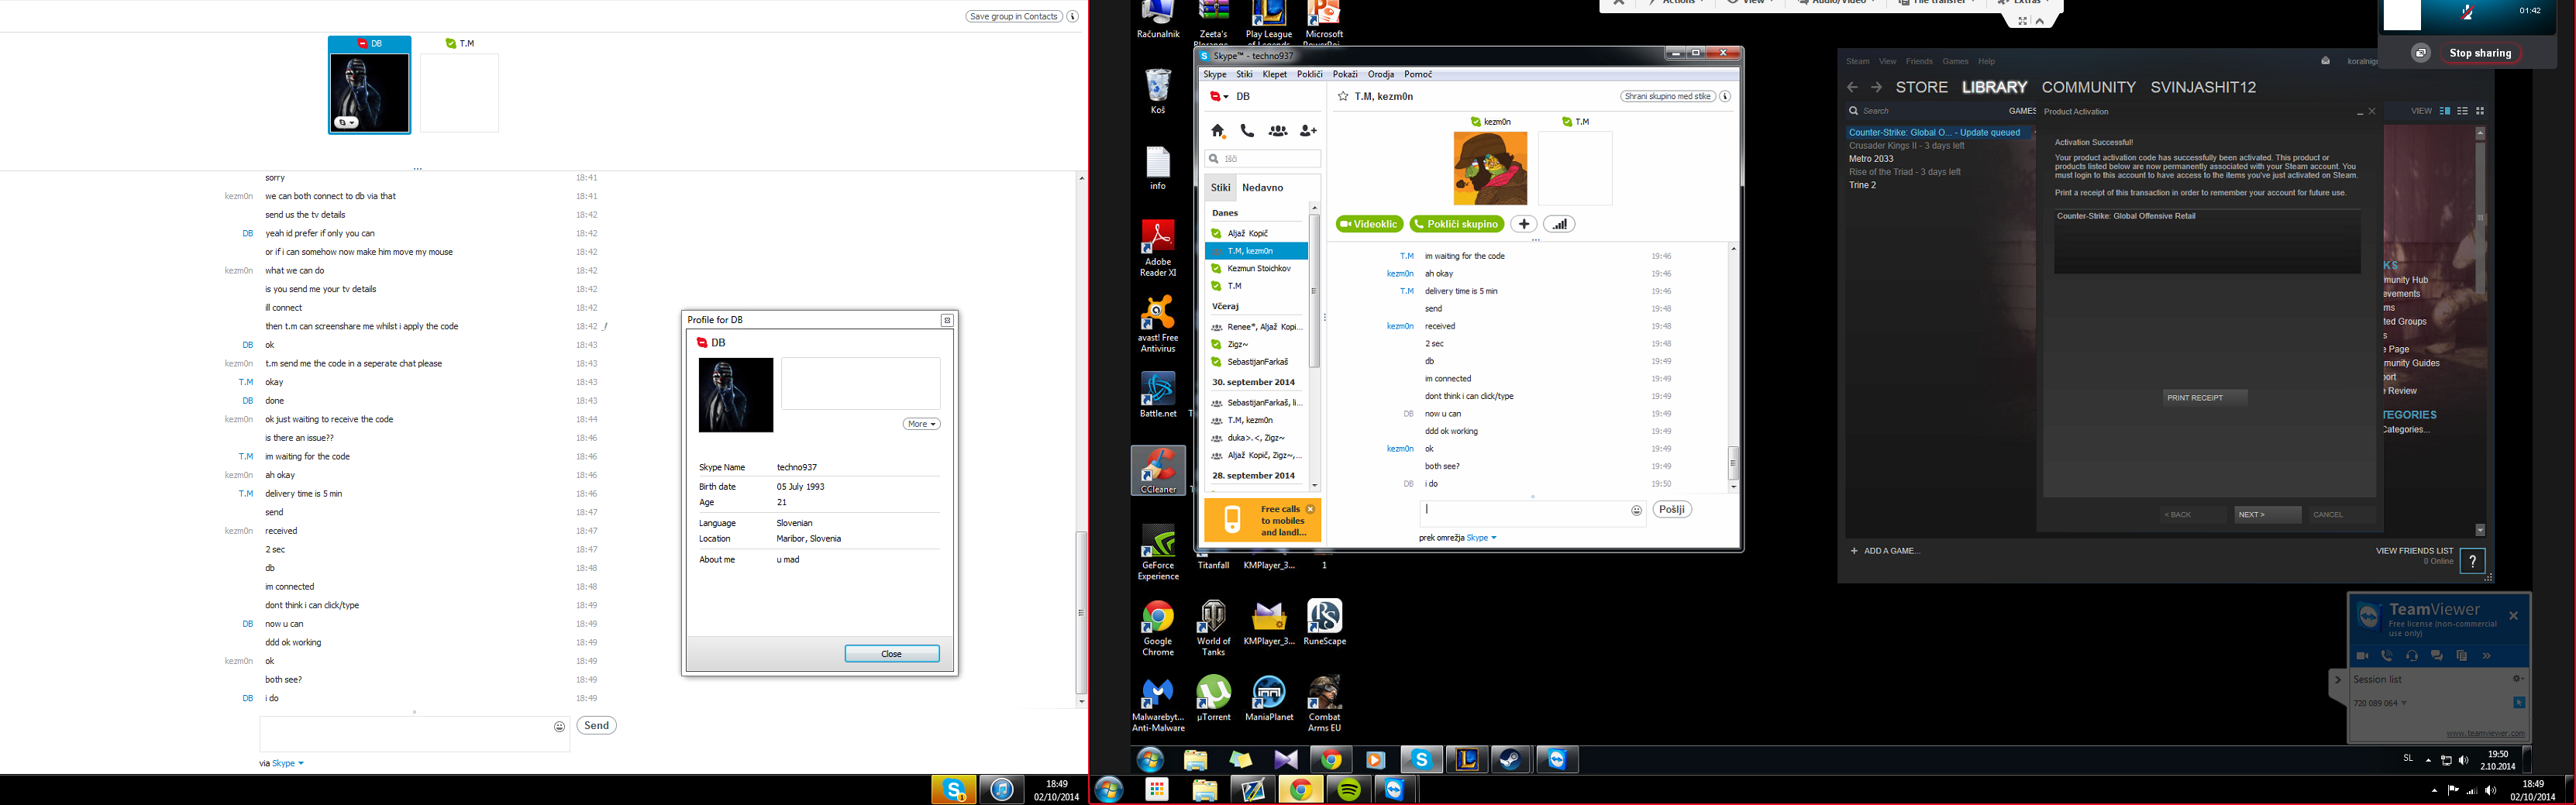Click the Skype icon in local taskbar
The width and height of the screenshot is (2576, 805).
[954, 790]
